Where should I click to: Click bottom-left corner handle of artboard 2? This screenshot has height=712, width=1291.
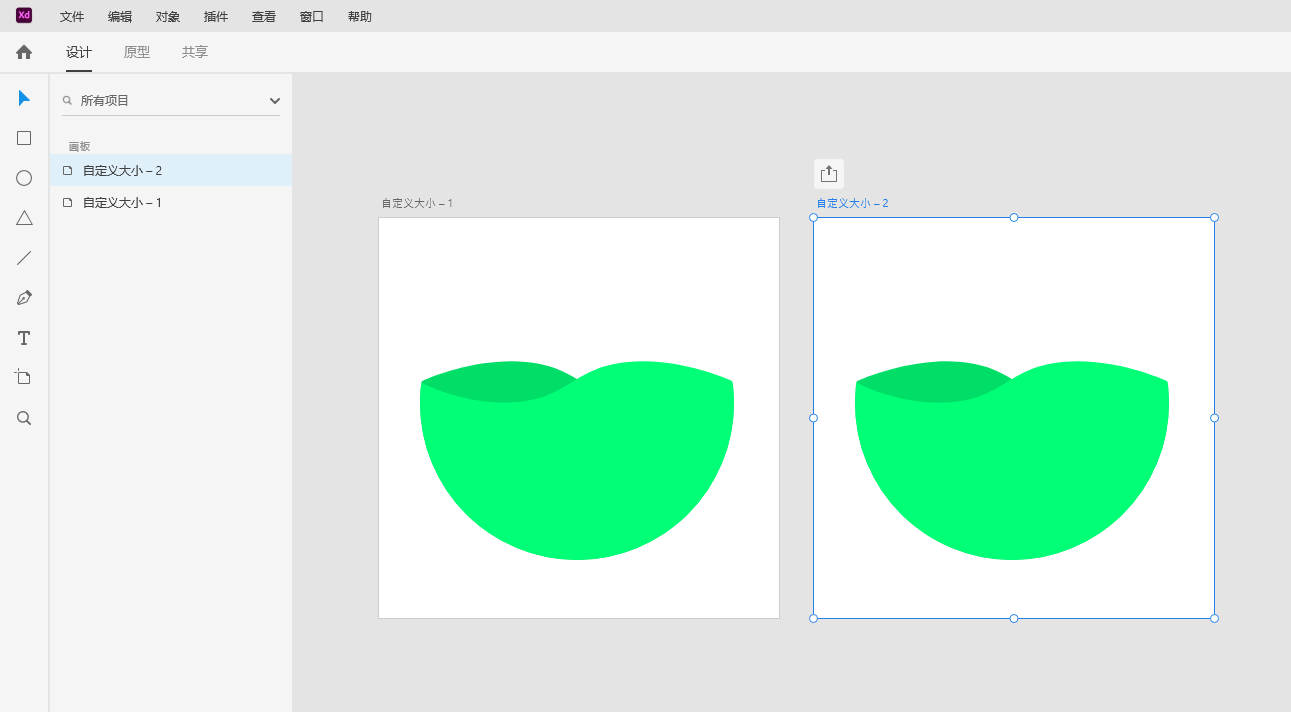pyautogui.click(x=813, y=618)
